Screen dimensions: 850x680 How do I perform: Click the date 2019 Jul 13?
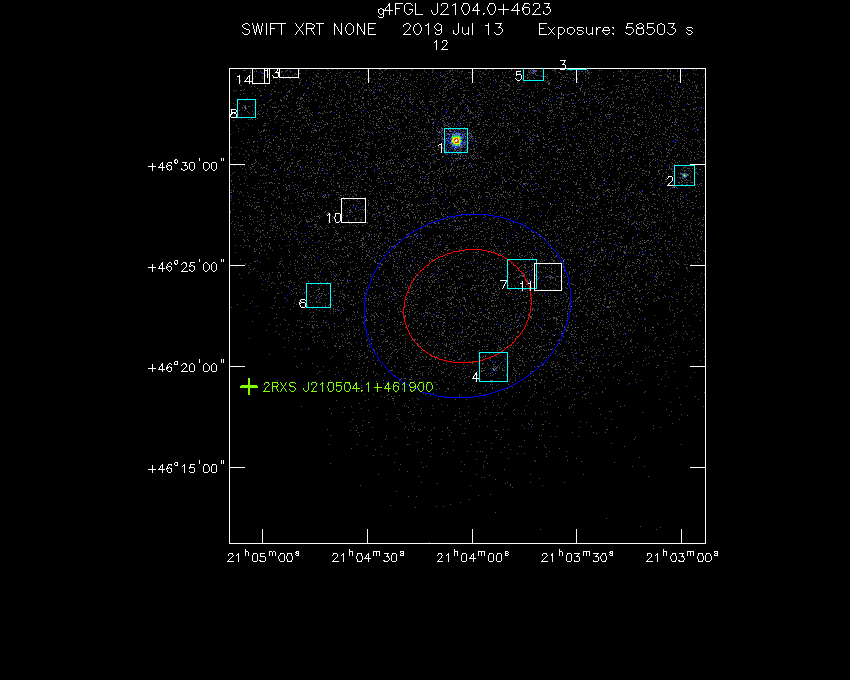tap(453, 29)
